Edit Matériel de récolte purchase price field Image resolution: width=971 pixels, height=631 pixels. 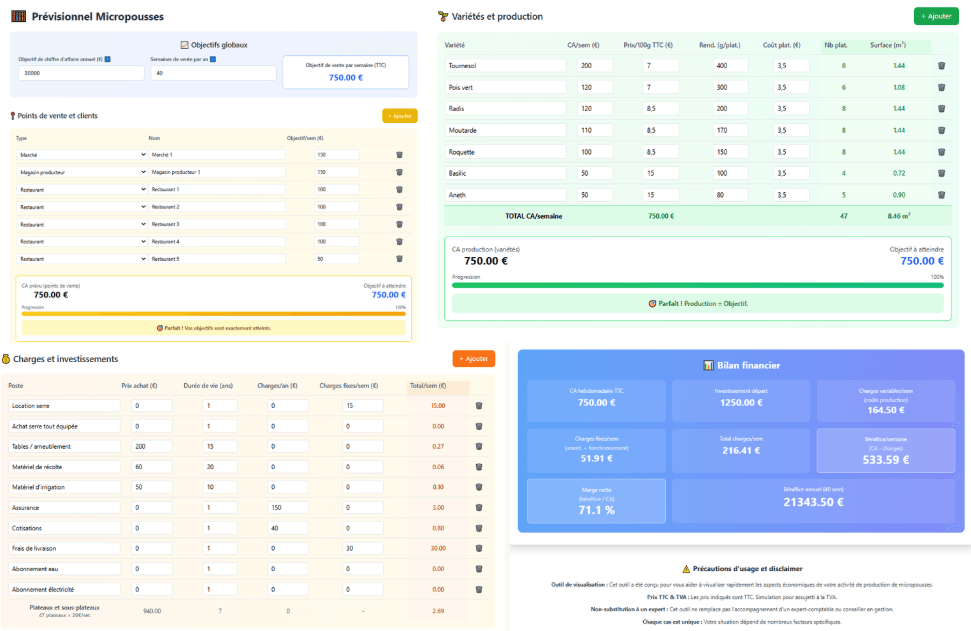152,467
